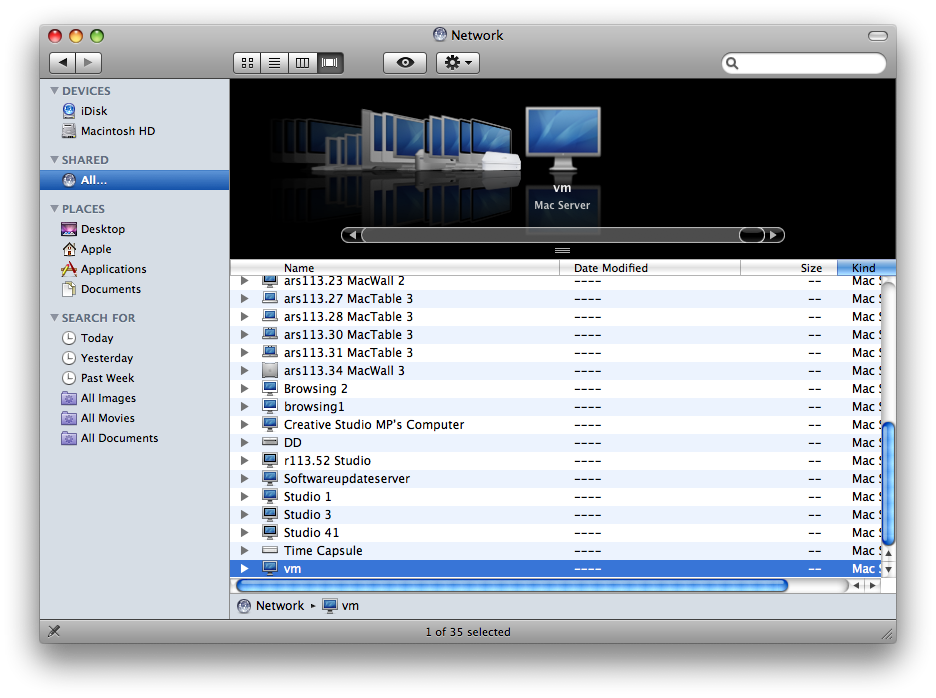Sort by the Kind column
The width and height of the screenshot is (936, 698).
[x=866, y=267]
